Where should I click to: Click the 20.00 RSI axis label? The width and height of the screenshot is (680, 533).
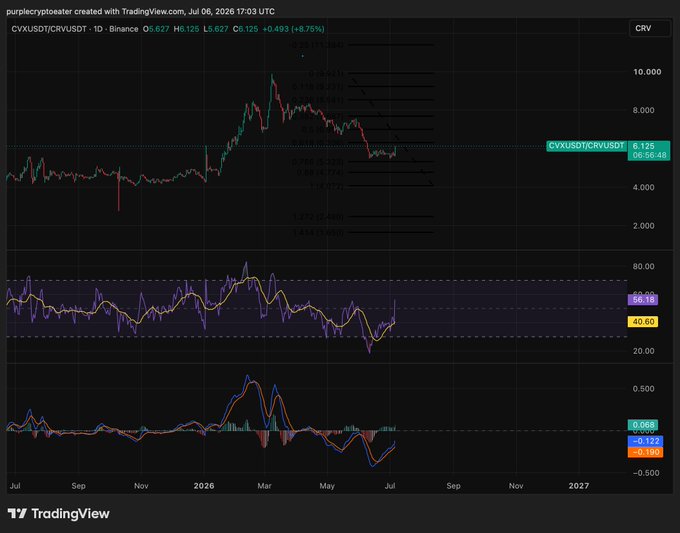(x=644, y=351)
